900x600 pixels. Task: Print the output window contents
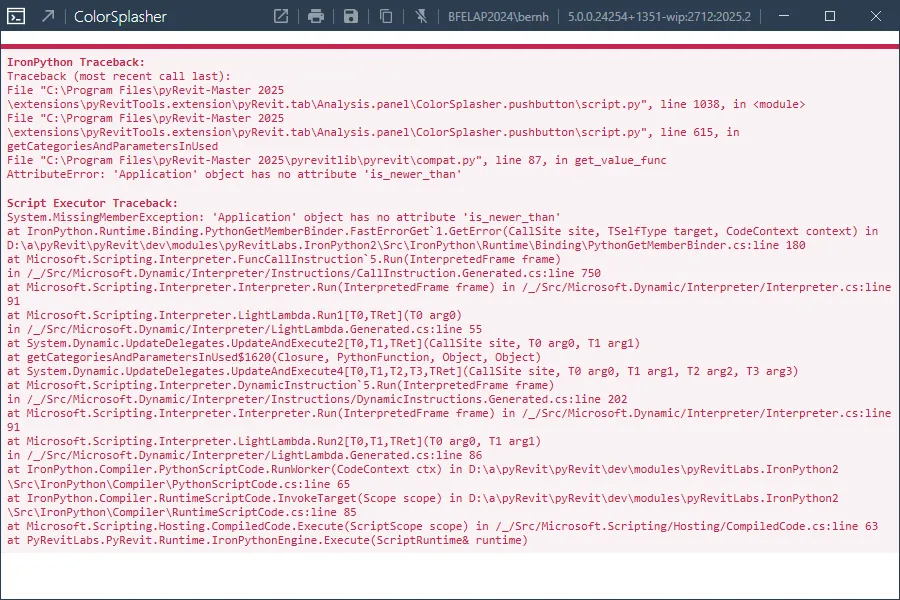pos(316,16)
